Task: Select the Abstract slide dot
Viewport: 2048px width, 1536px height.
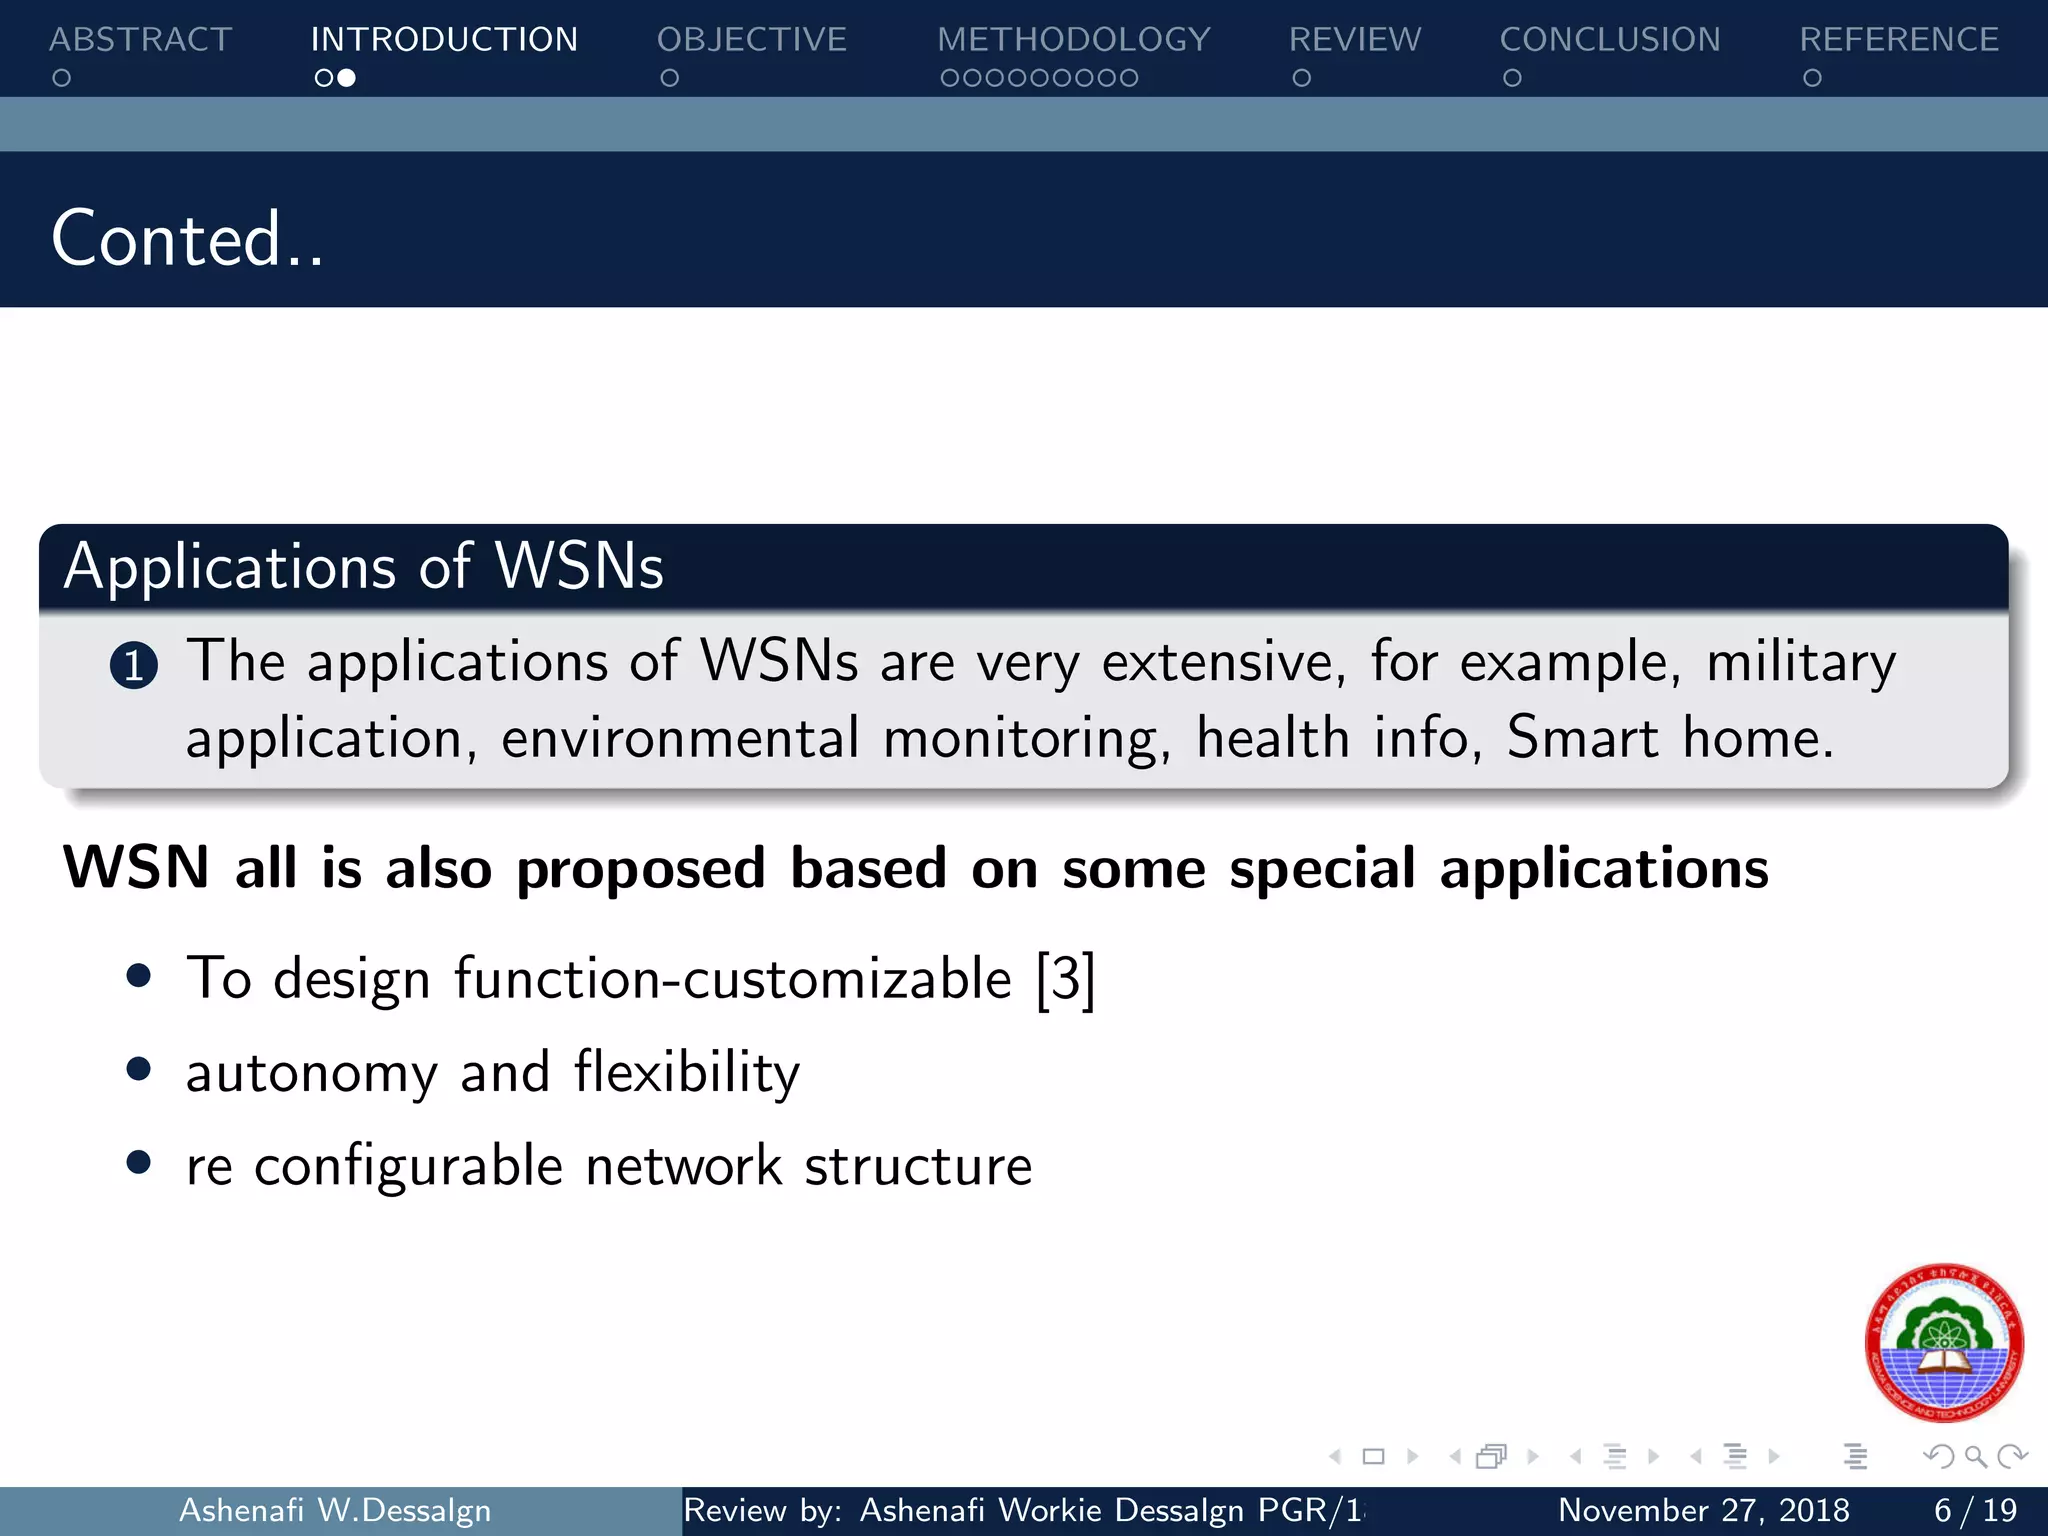Action: pyautogui.click(x=62, y=78)
